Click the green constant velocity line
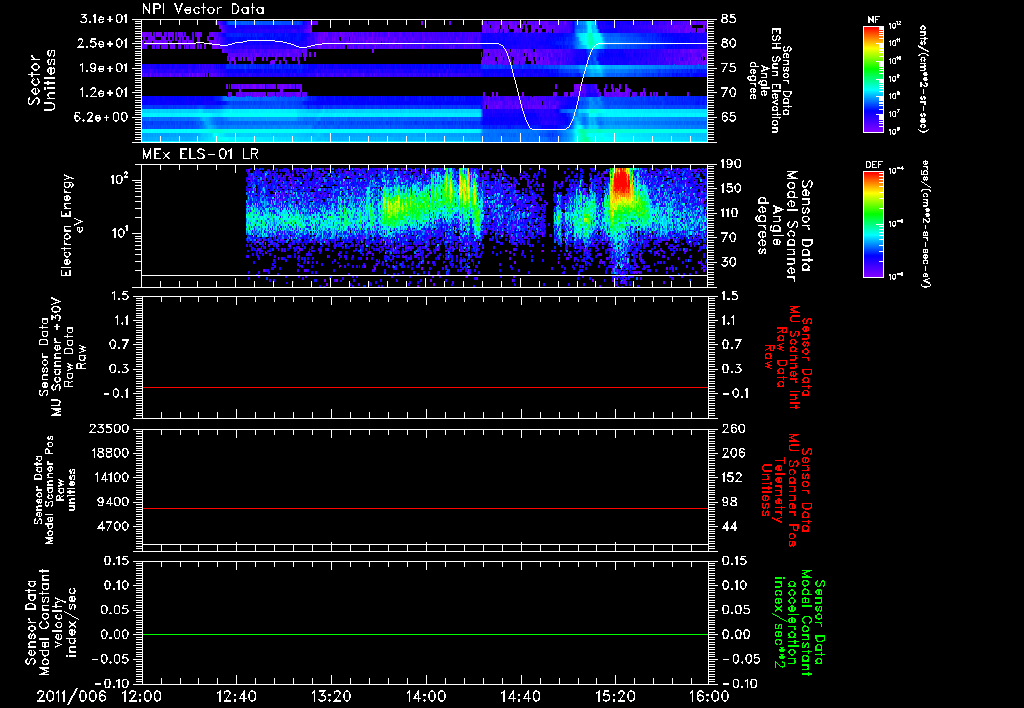The height and width of the screenshot is (708, 1024). coord(425,634)
